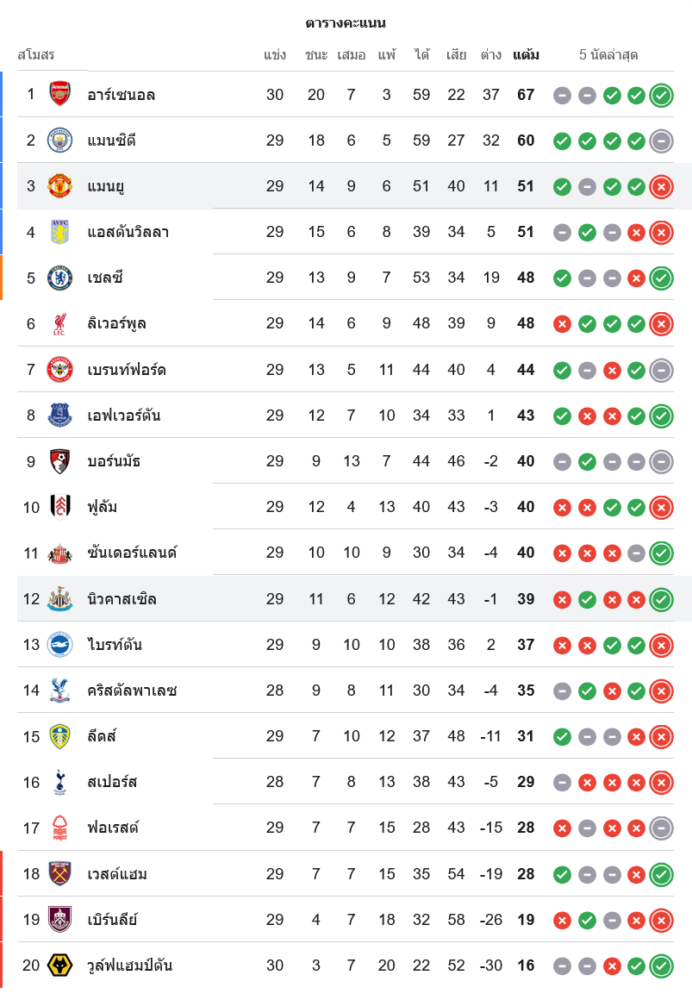Click the Manchester United crest icon
692x1000 pixels.
click(60, 186)
